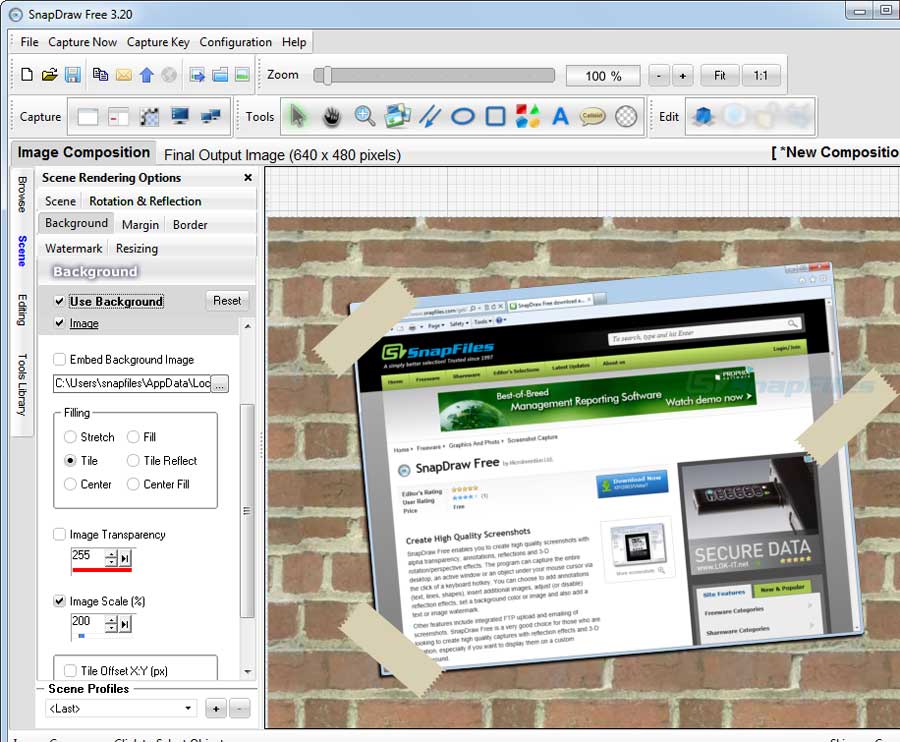This screenshot has width=900, height=742.
Task: Add a callout speech bubble
Action: tap(593, 116)
